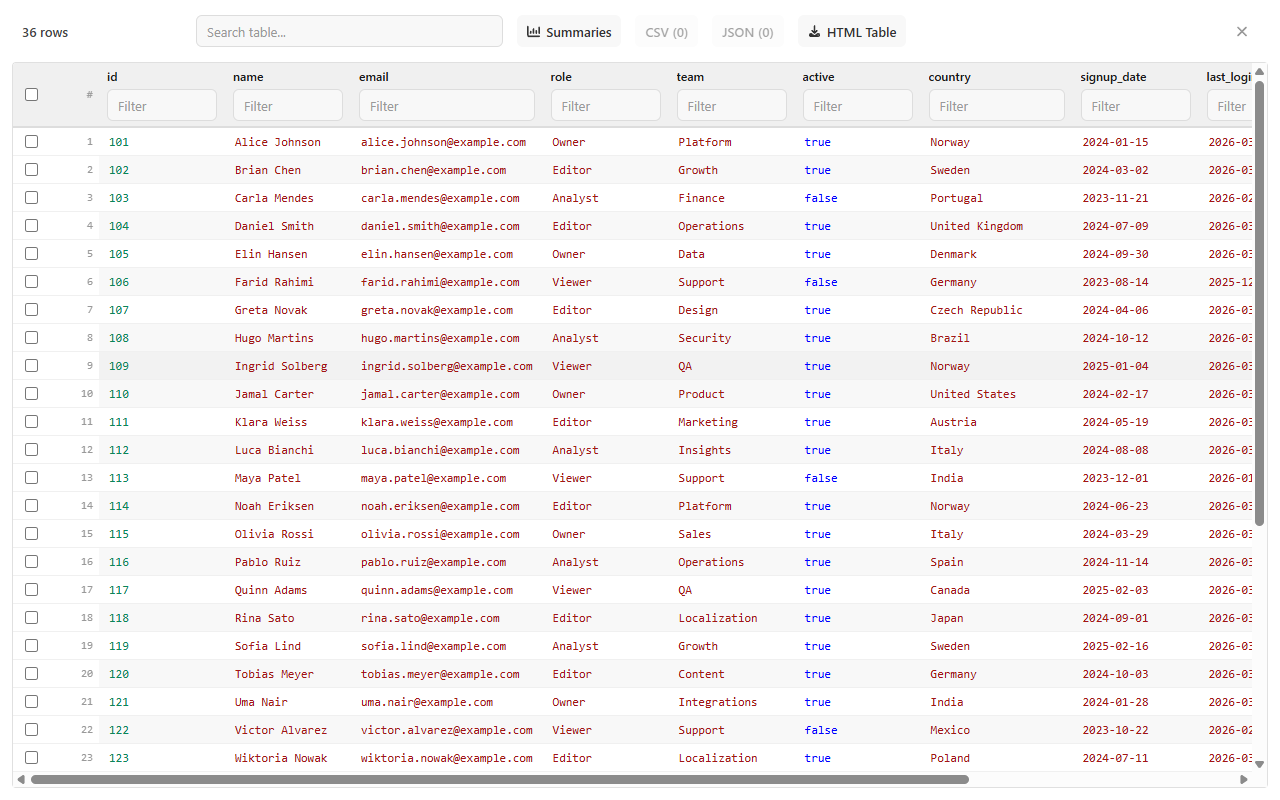Check the row for Alice Johnson
This screenshot has width=1280, height=800.
(x=32, y=142)
